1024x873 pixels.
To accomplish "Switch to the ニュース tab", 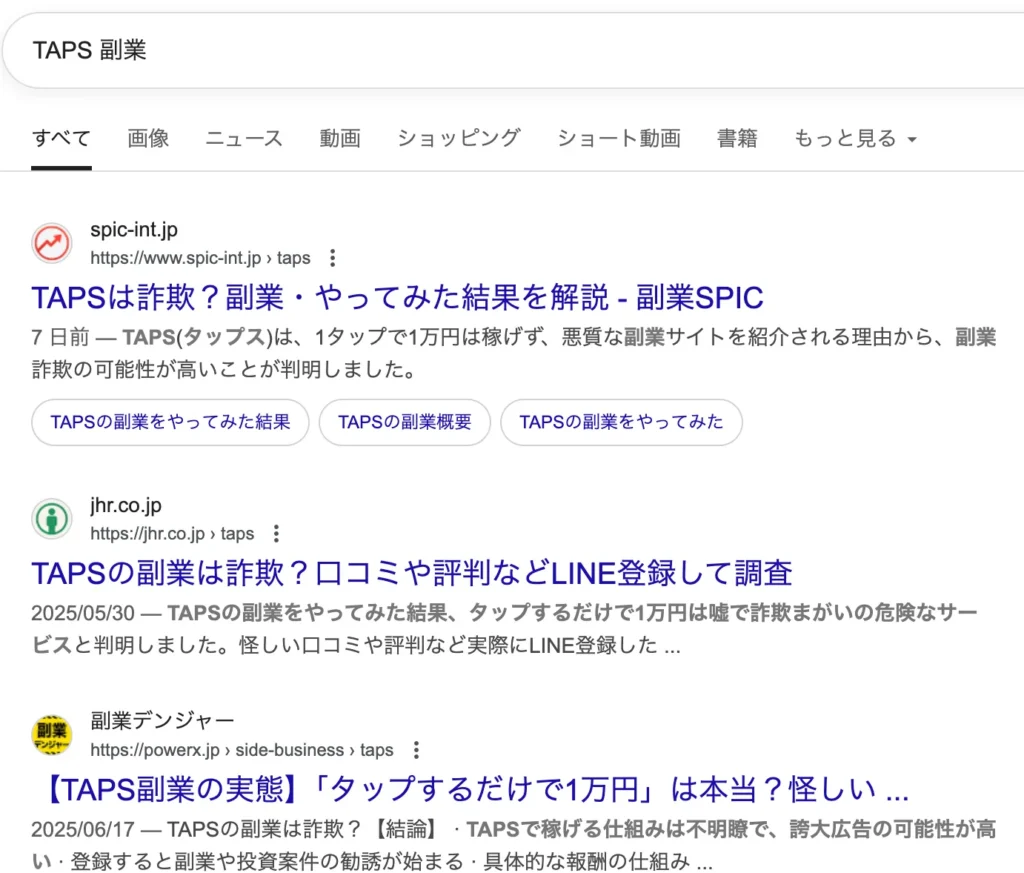I will (x=244, y=138).
